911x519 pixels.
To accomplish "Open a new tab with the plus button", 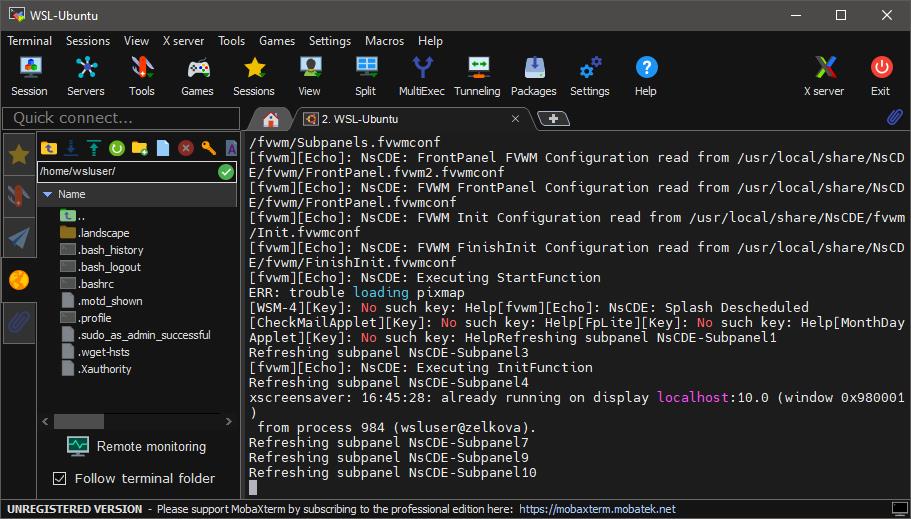I will (x=553, y=119).
